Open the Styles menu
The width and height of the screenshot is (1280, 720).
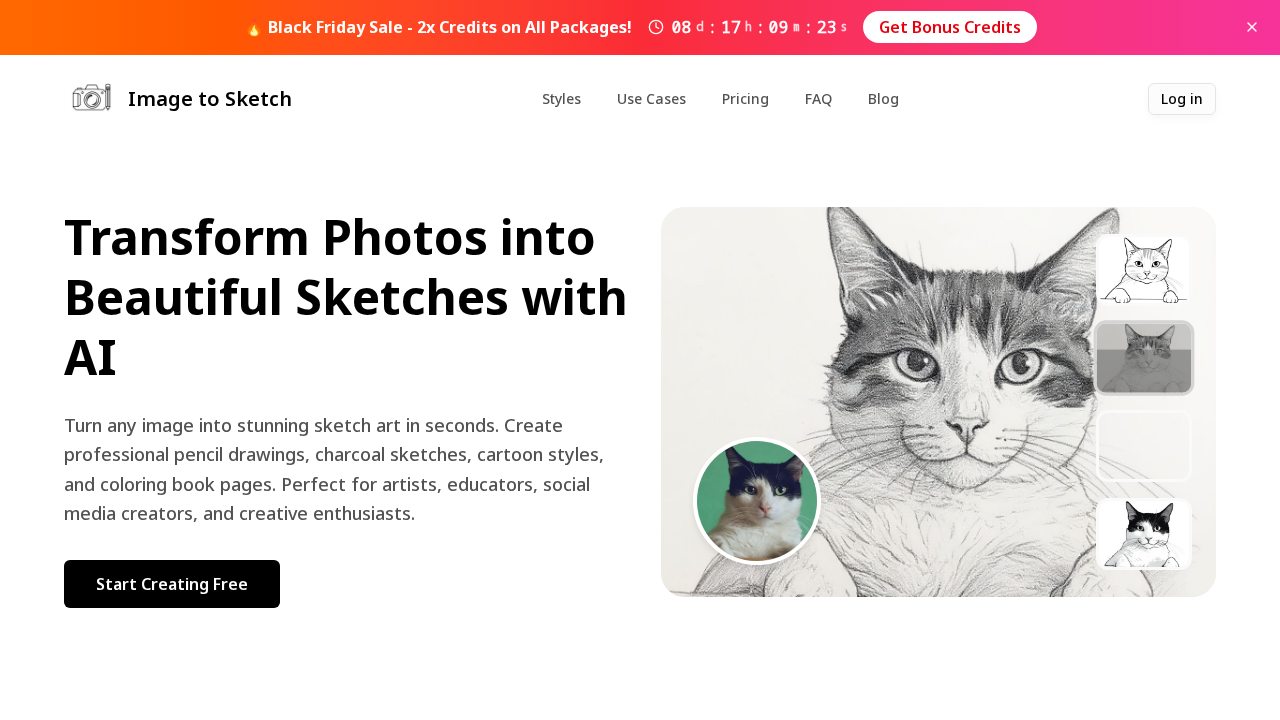(x=561, y=97)
